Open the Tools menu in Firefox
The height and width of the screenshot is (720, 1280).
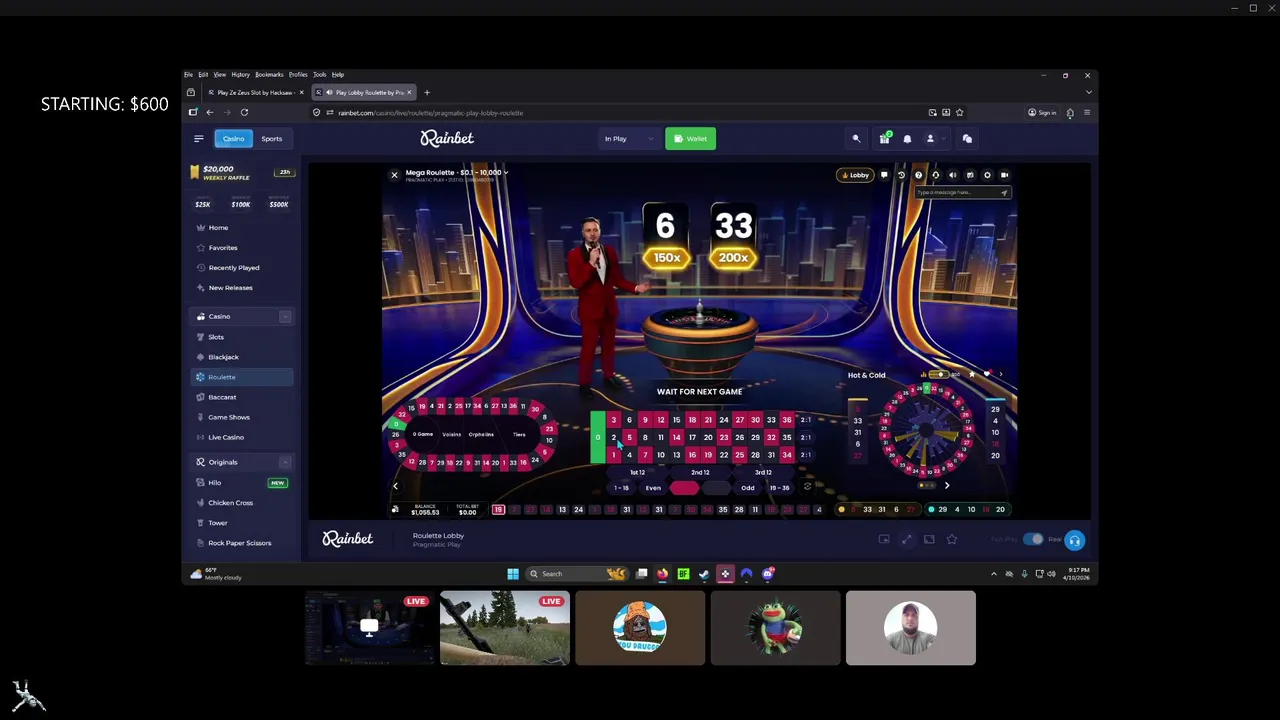click(x=319, y=75)
